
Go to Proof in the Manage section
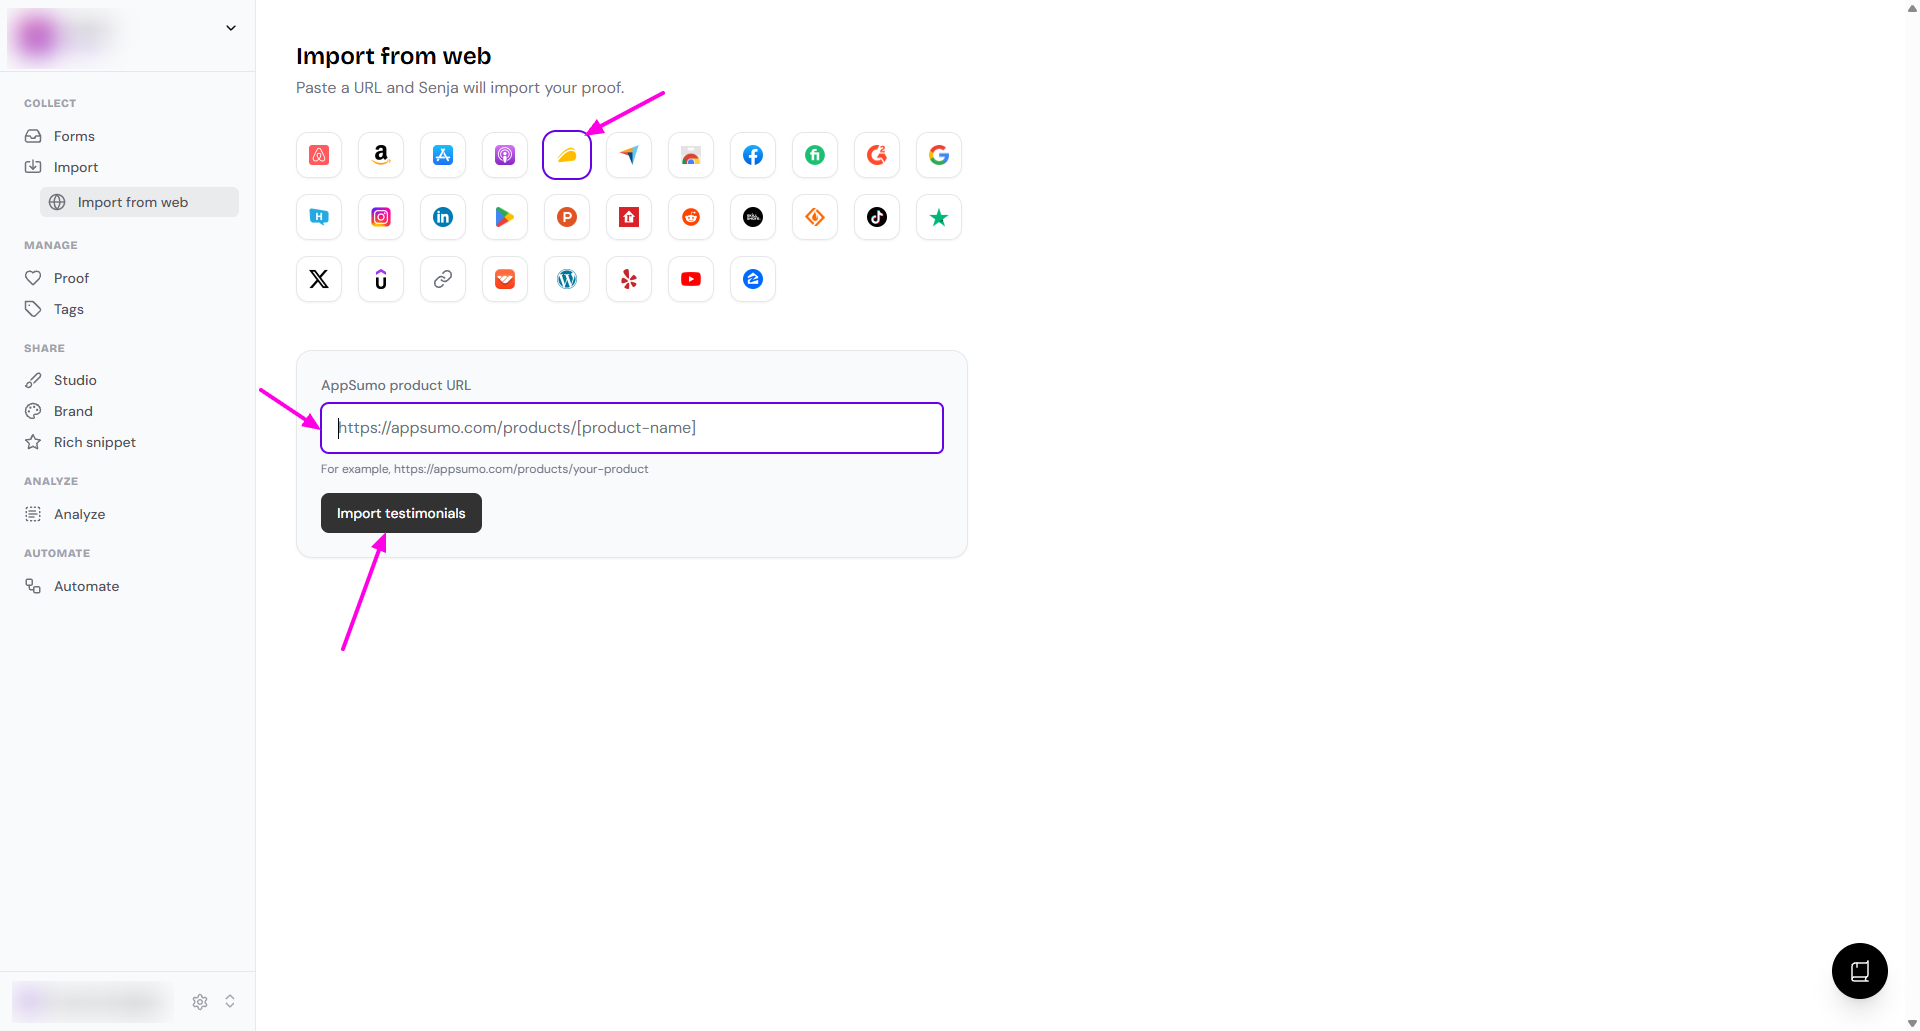coord(71,278)
